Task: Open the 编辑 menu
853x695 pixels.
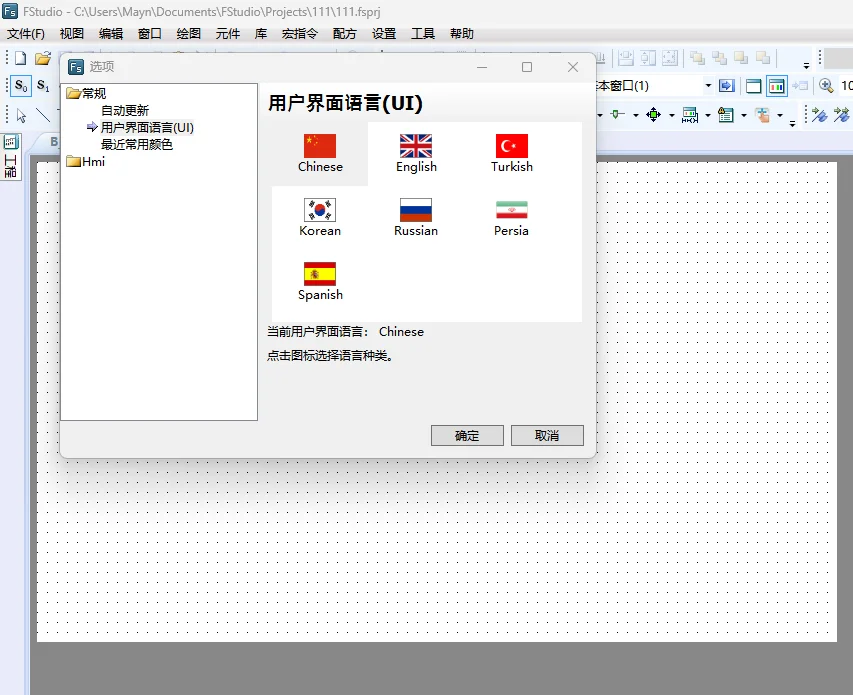Action: 111,34
